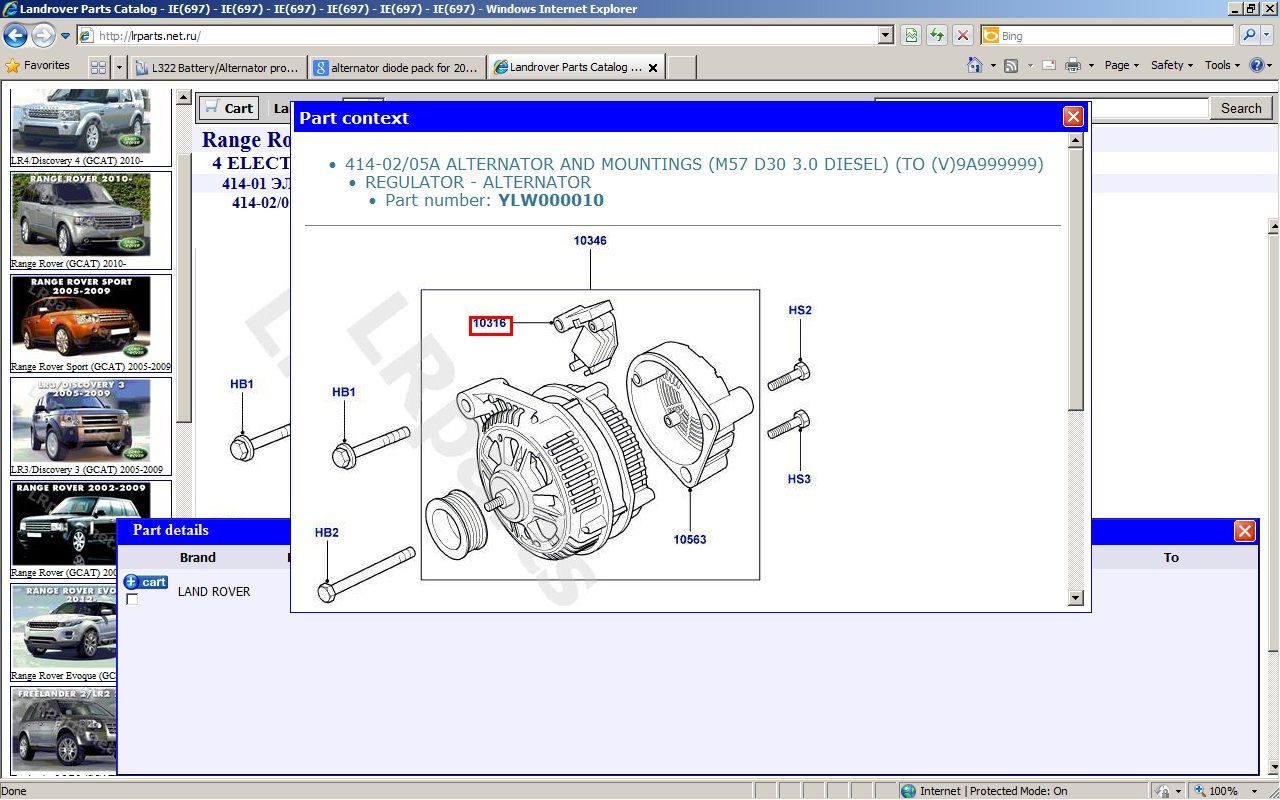Expand the Print dropdown arrow
1280x800 pixels.
1092,66
